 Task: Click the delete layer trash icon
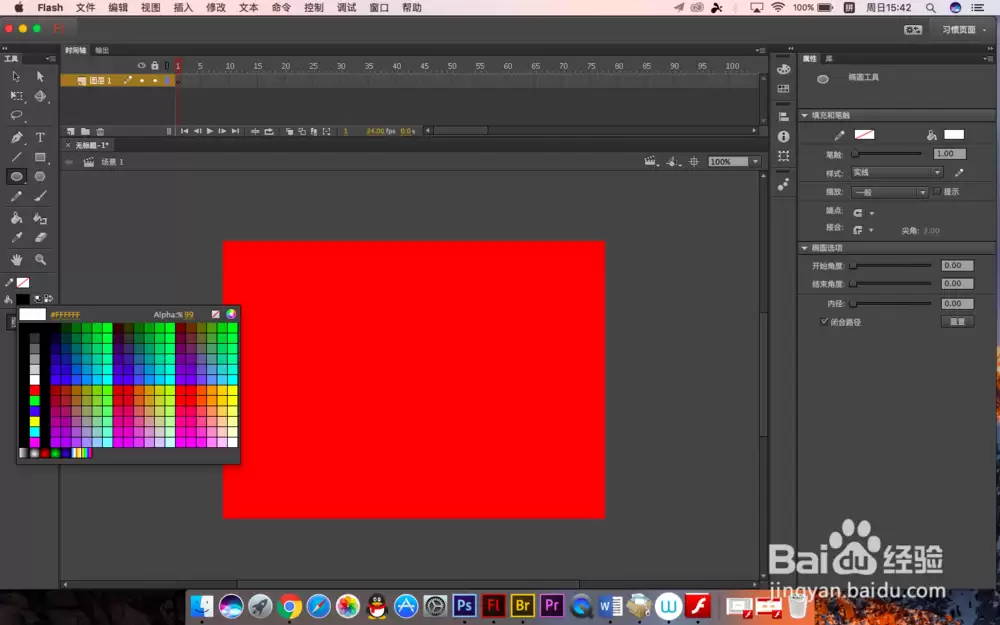(x=100, y=131)
